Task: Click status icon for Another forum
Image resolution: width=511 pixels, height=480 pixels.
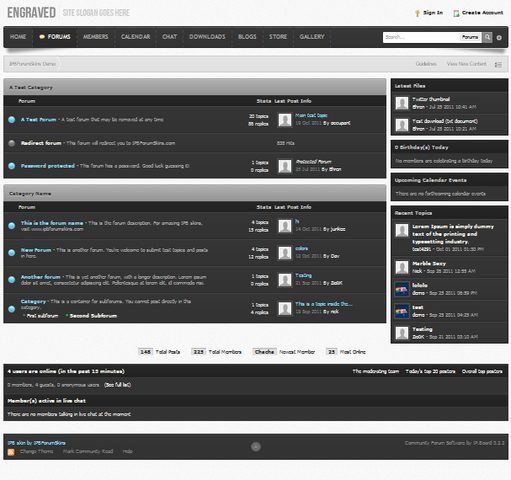Action: tap(12, 279)
